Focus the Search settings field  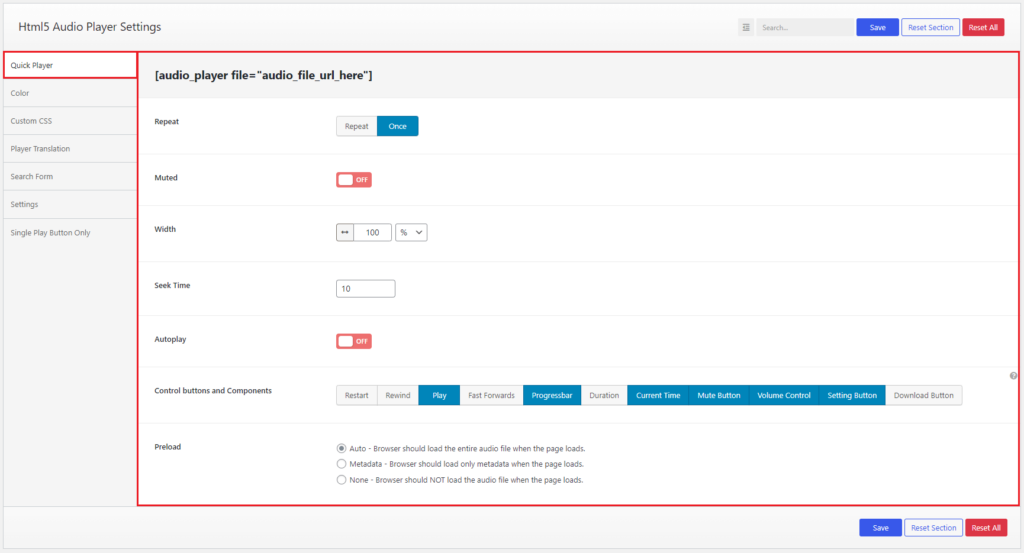click(x=804, y=27)
